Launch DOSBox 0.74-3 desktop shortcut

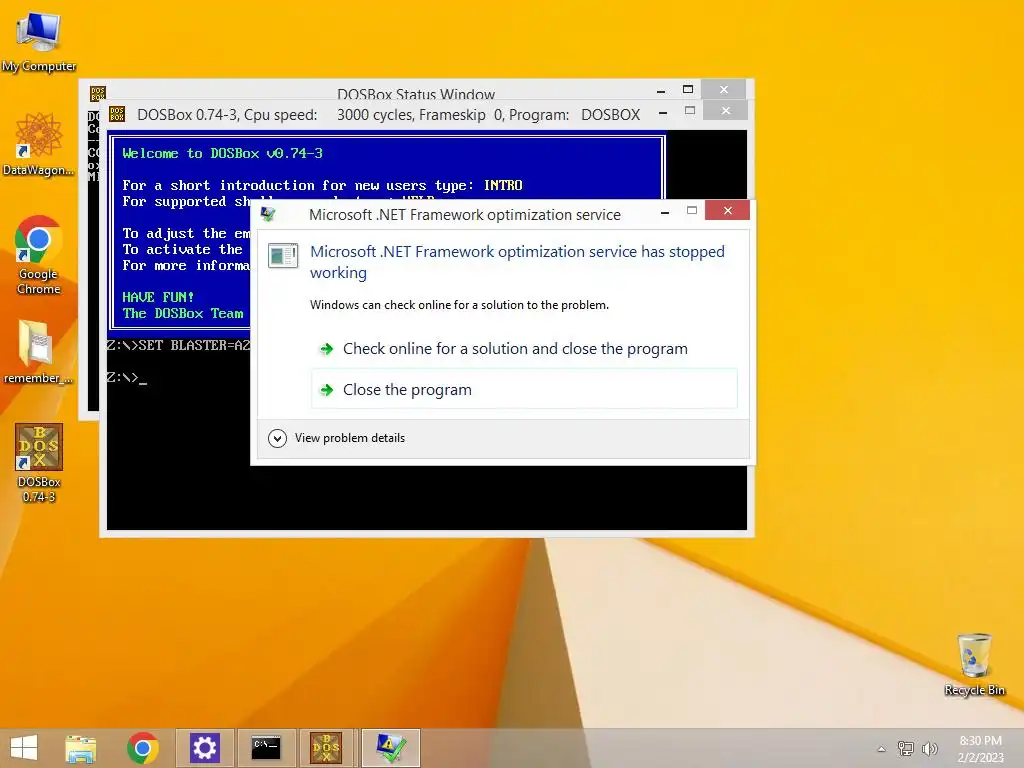39,462
